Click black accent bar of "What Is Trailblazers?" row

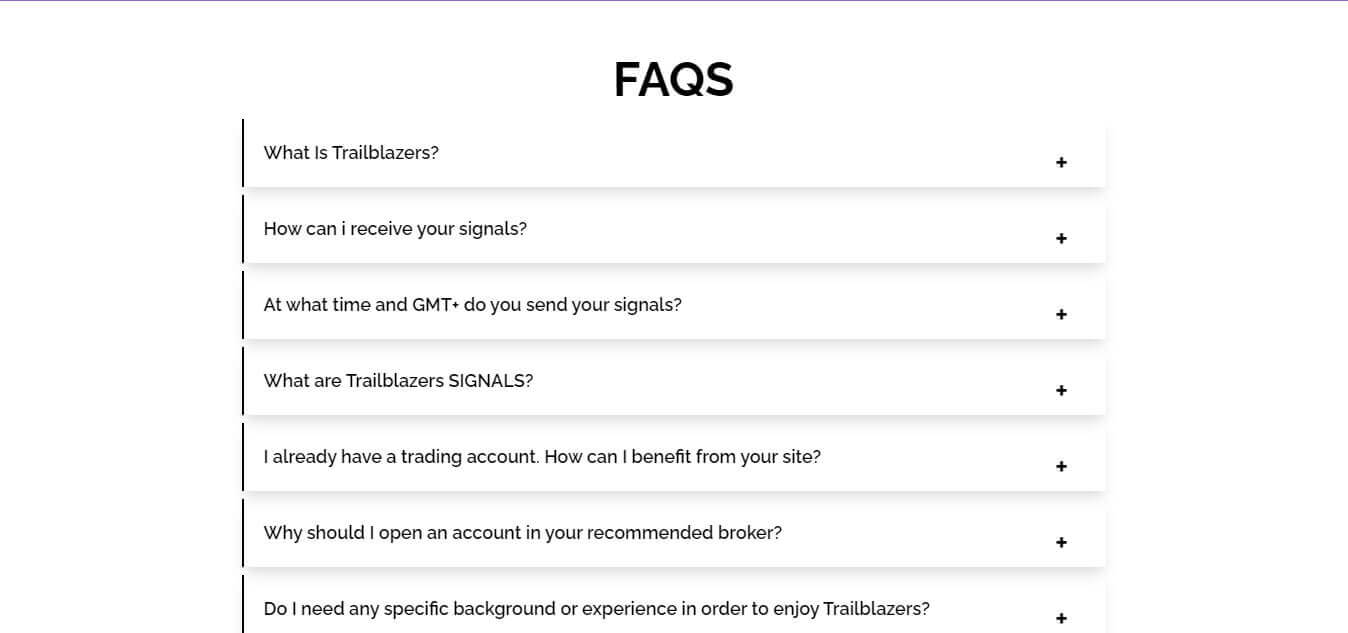243,153
